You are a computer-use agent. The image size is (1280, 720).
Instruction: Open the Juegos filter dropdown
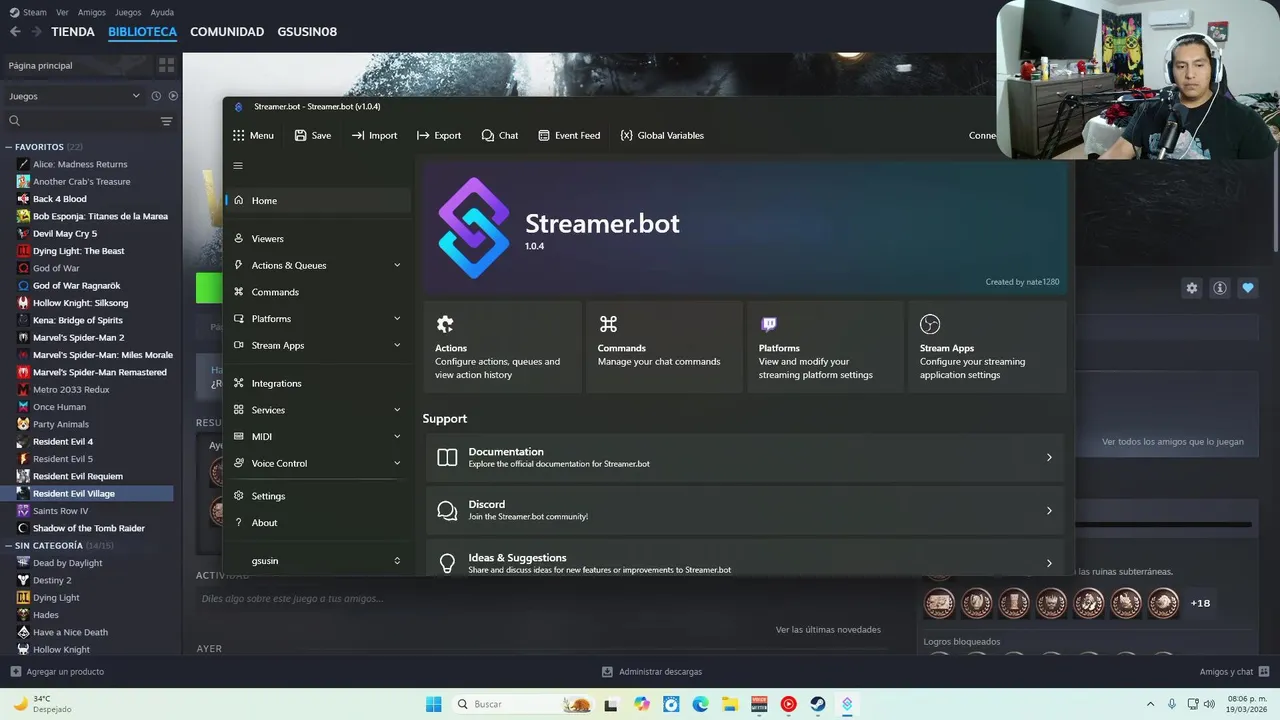pos(74,96)
